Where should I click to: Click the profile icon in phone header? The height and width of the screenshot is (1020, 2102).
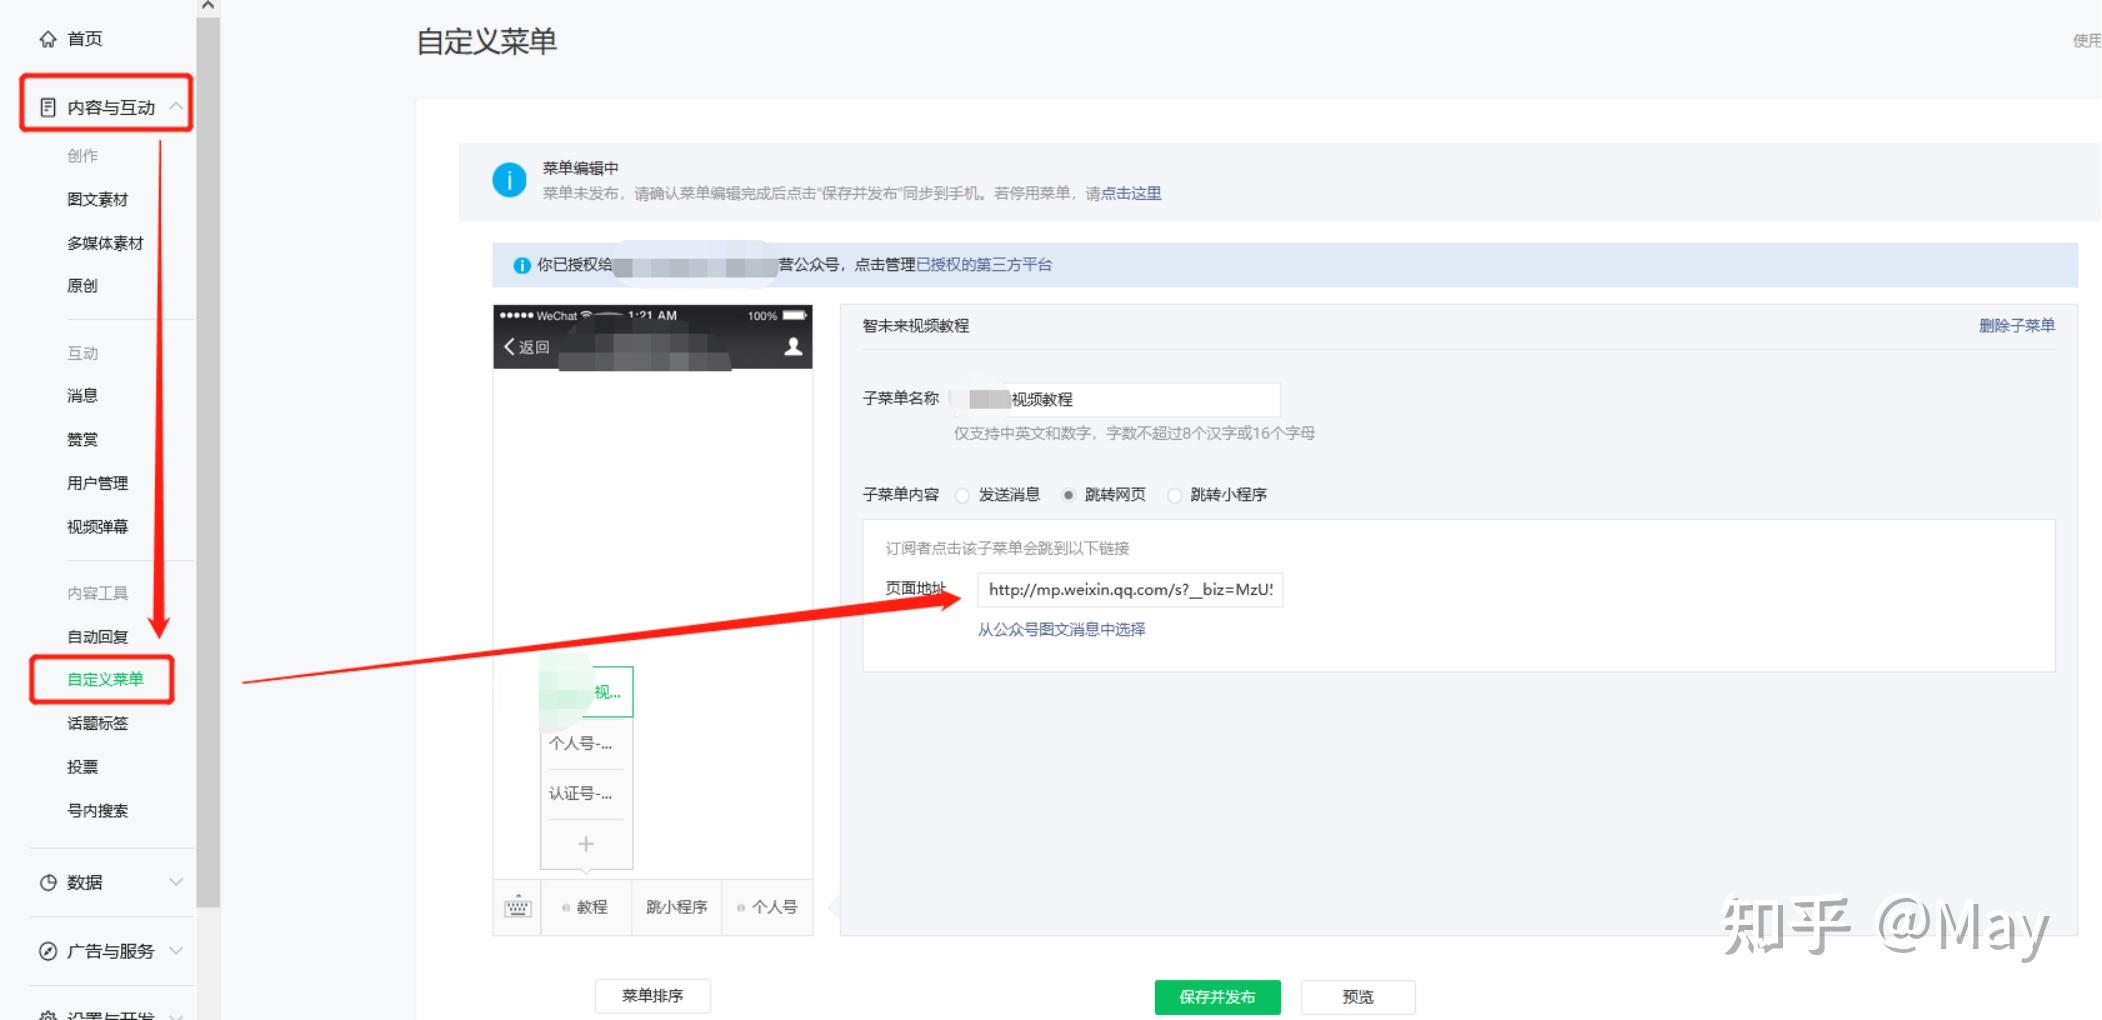click(793, 346)
